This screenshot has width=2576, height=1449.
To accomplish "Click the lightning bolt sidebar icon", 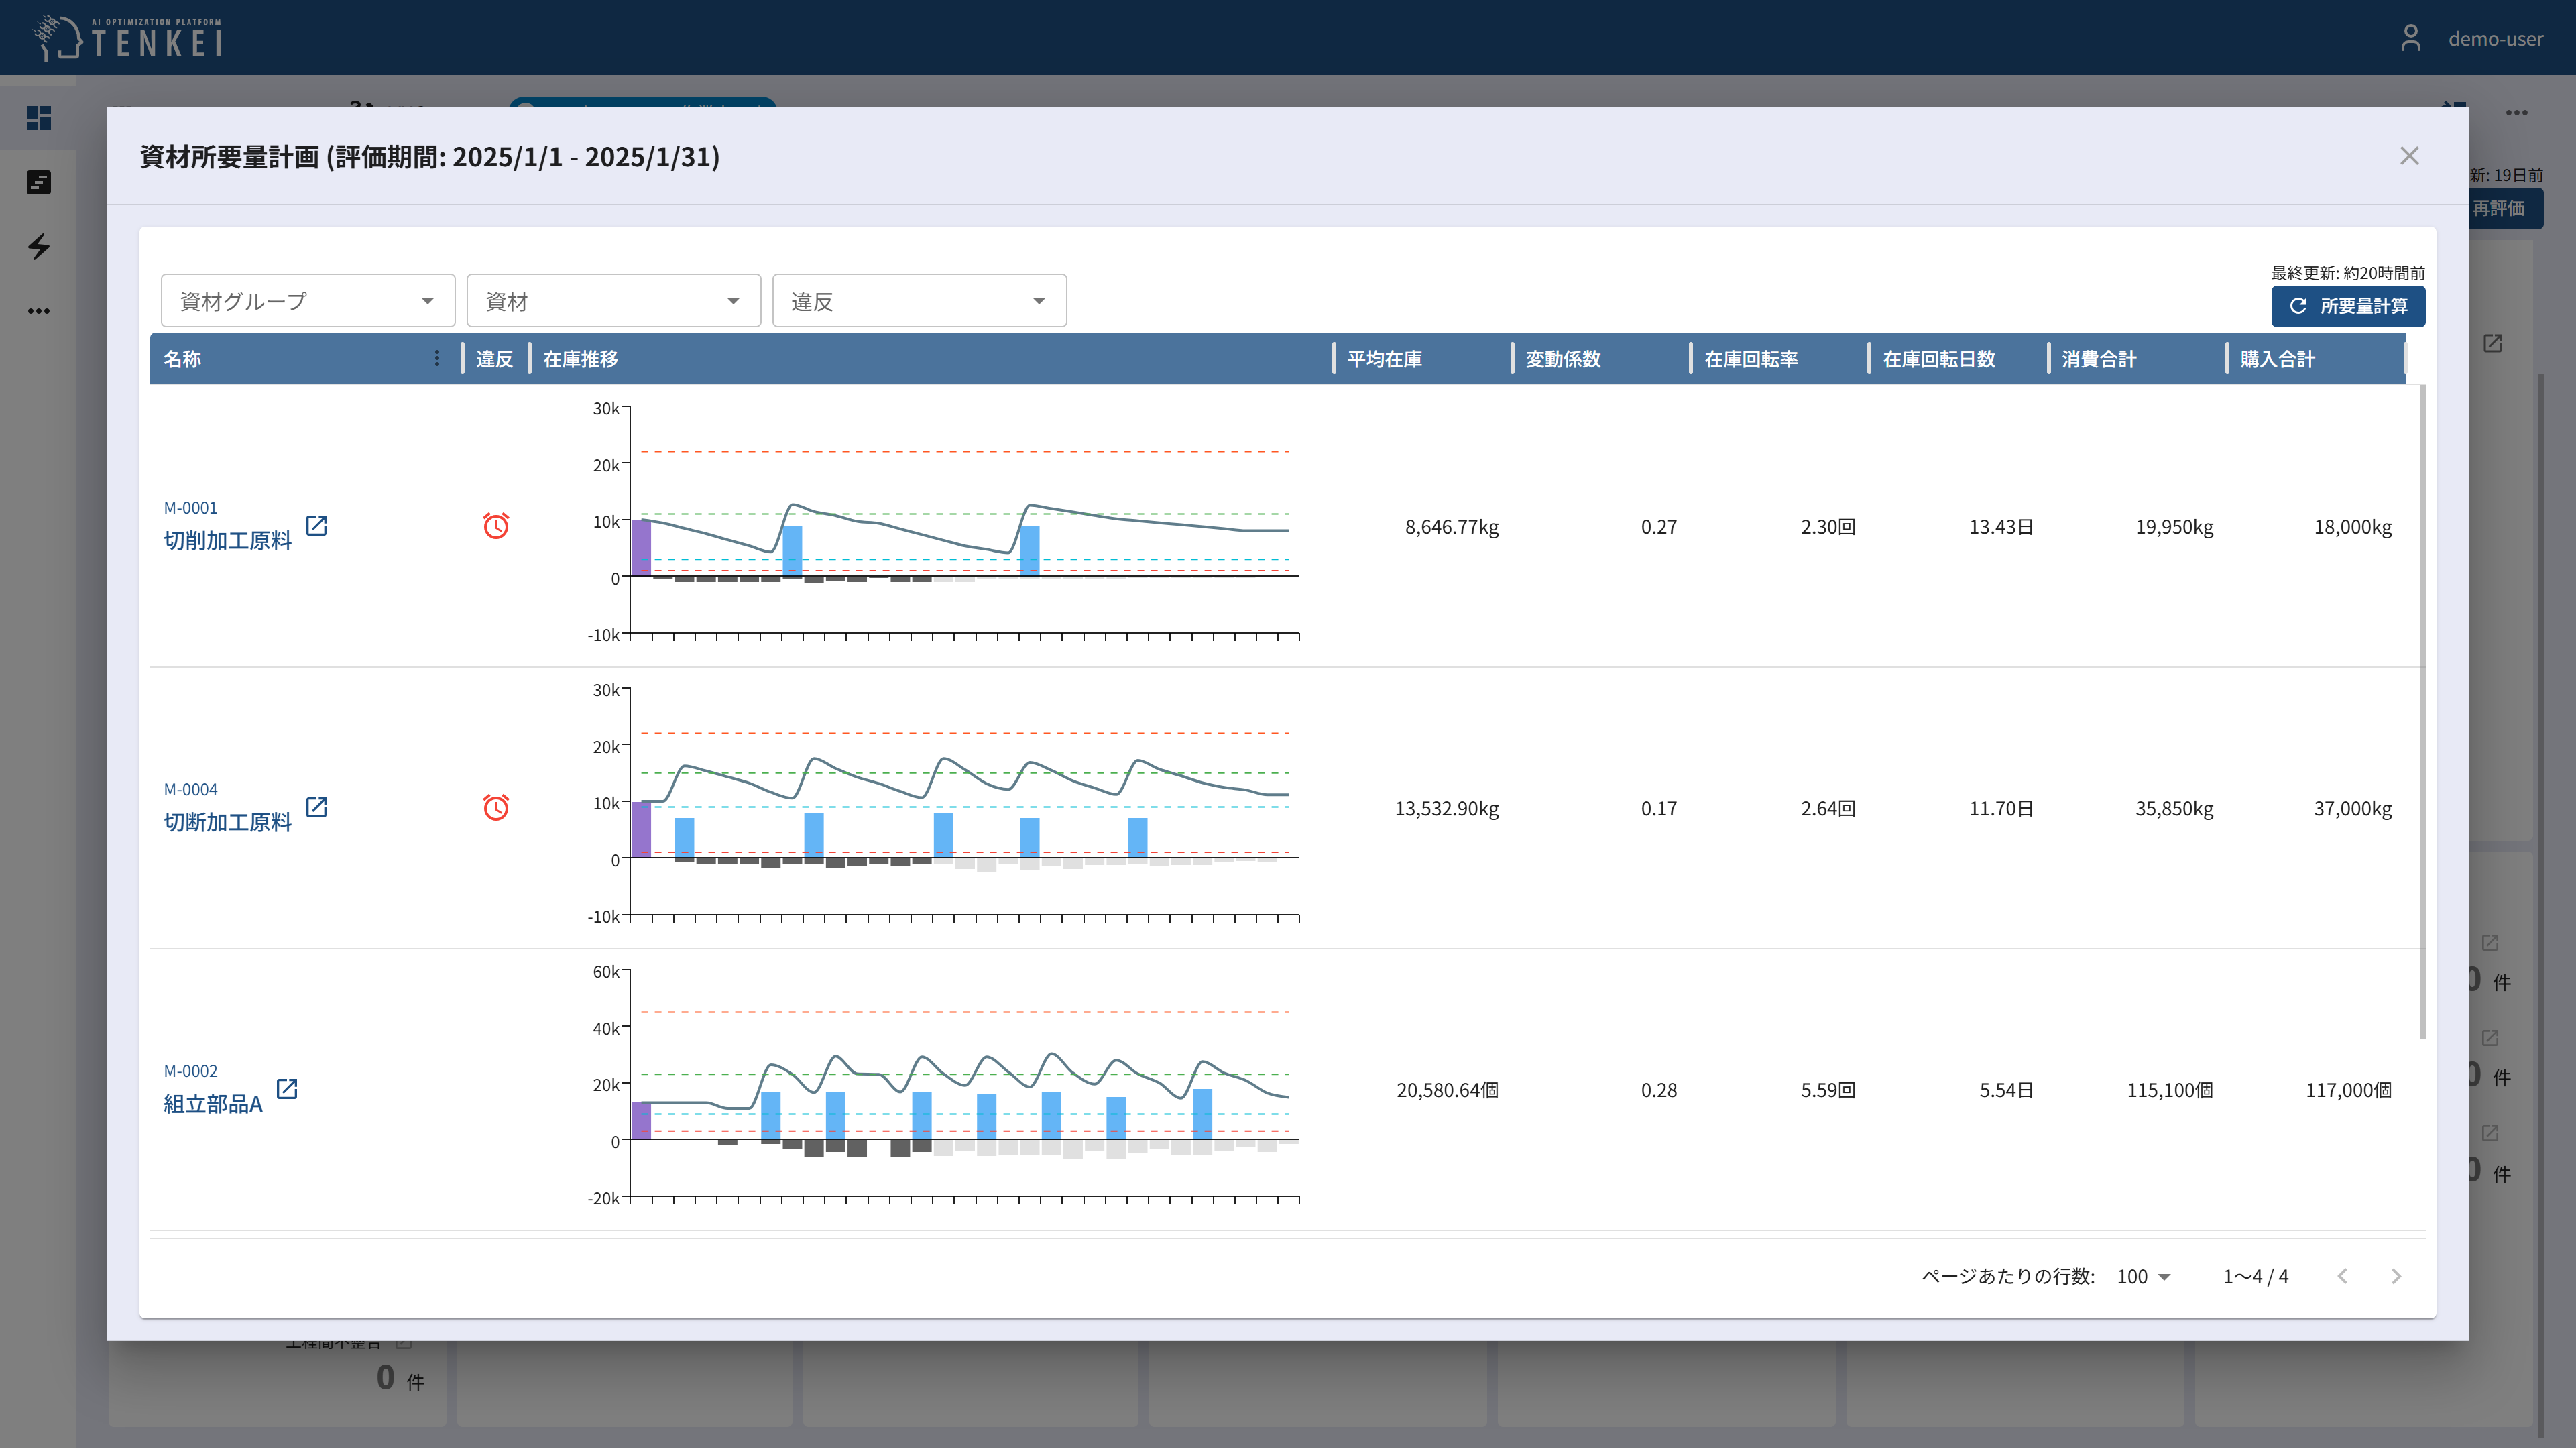I will coord(39,246).
